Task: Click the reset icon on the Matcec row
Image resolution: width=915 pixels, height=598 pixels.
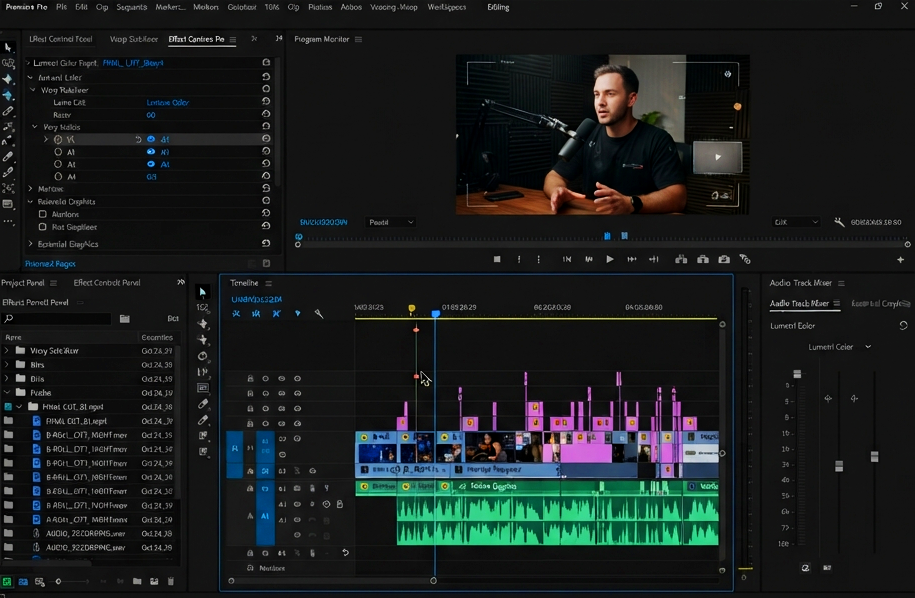Action: (266, 188)
